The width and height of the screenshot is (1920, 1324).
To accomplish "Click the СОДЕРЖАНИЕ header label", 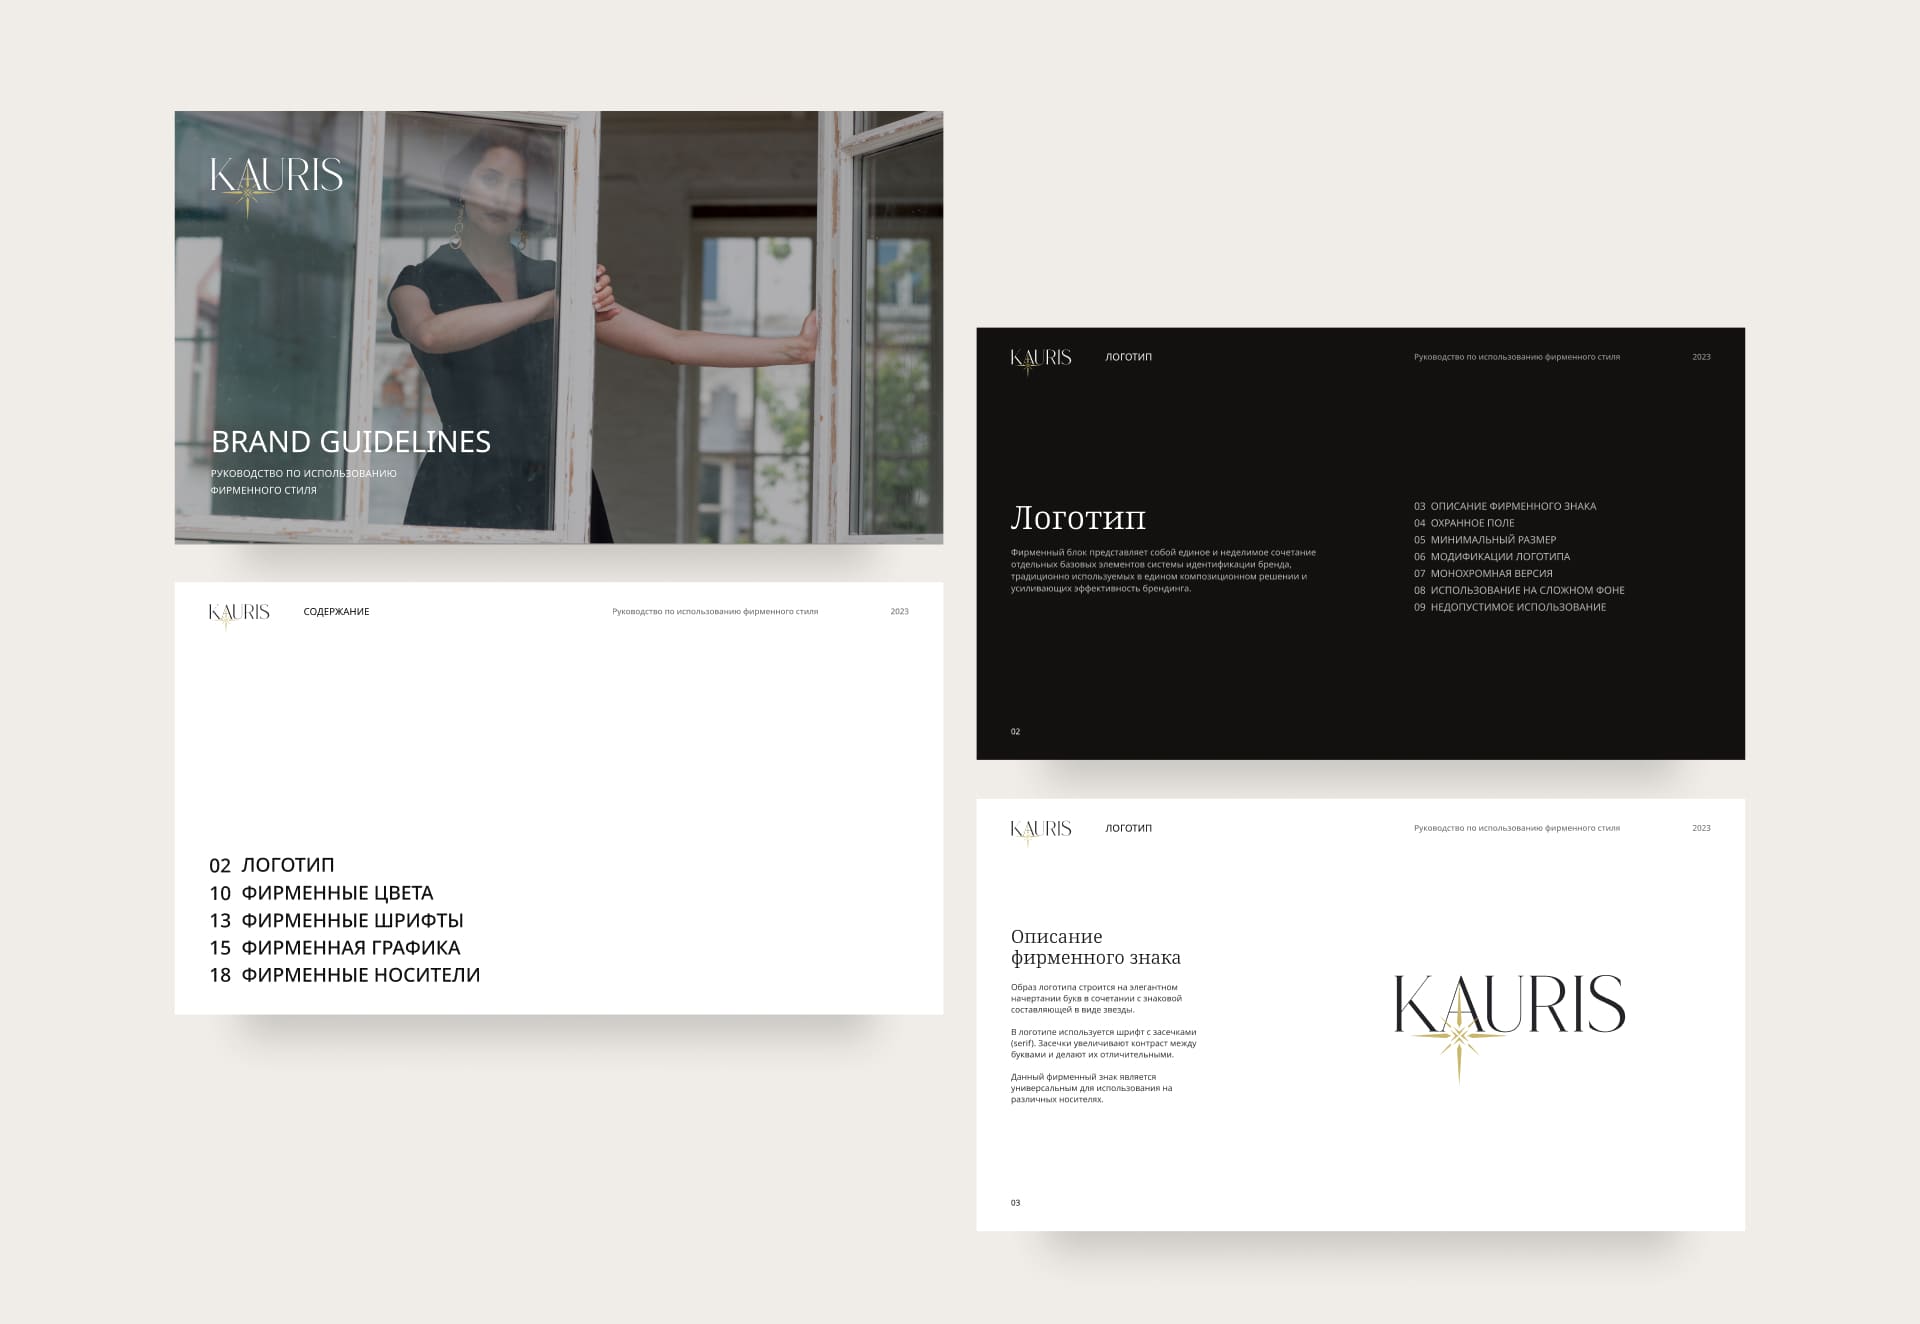I will 336,612.
